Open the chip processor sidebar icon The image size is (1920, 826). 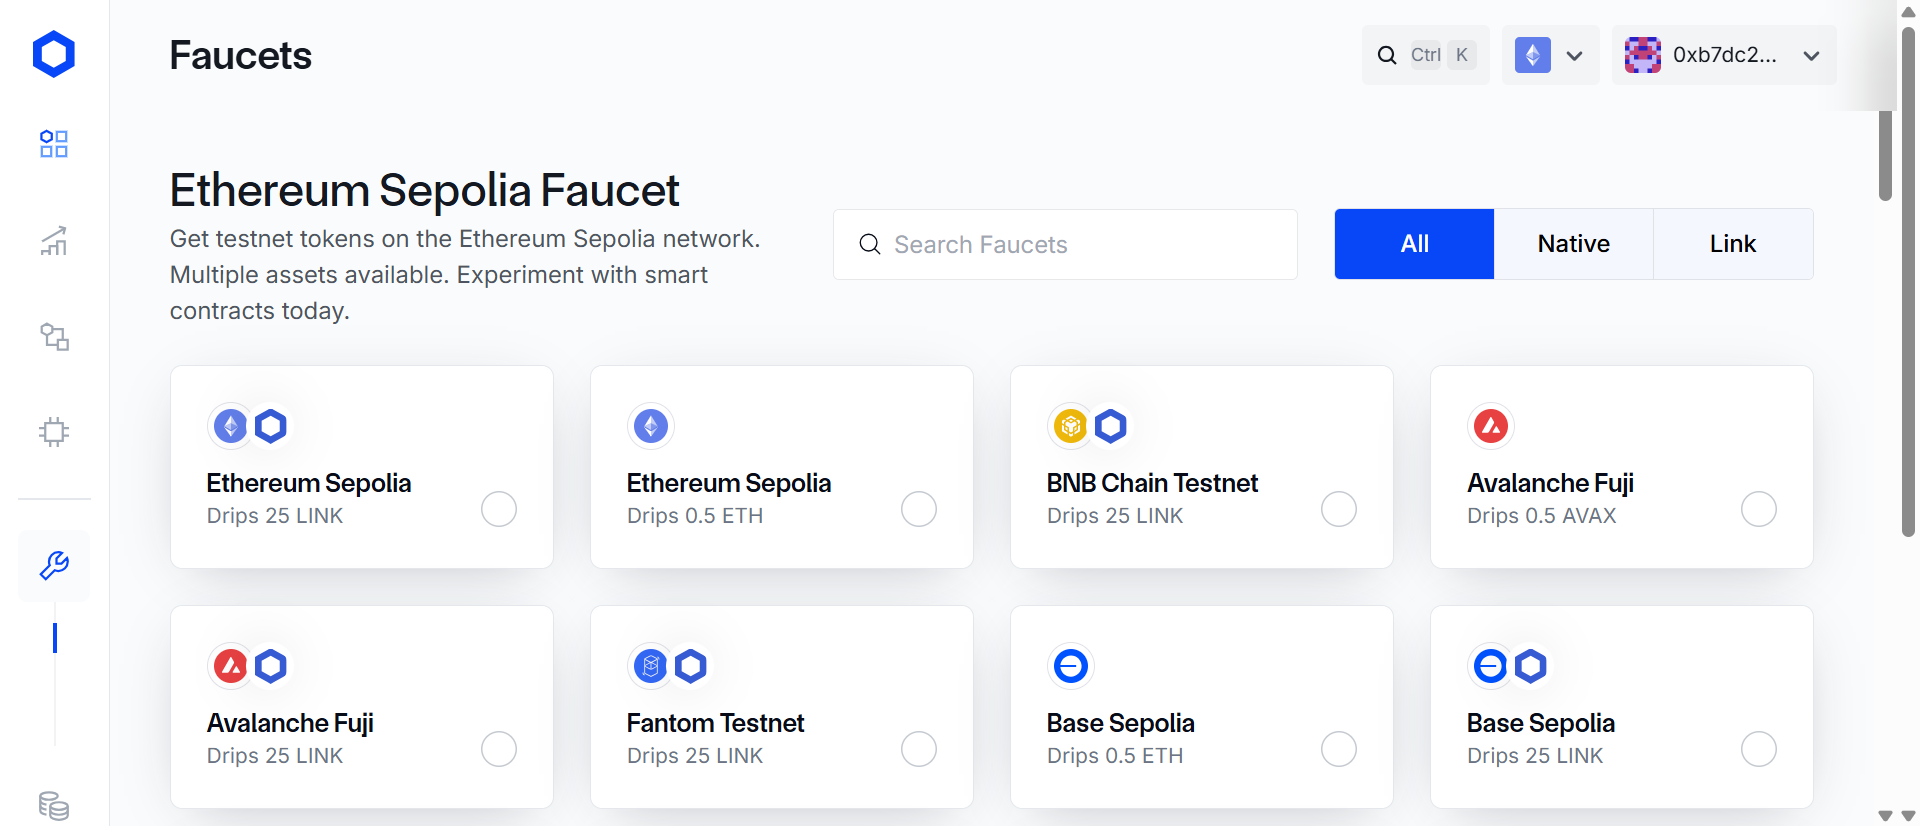54,432
